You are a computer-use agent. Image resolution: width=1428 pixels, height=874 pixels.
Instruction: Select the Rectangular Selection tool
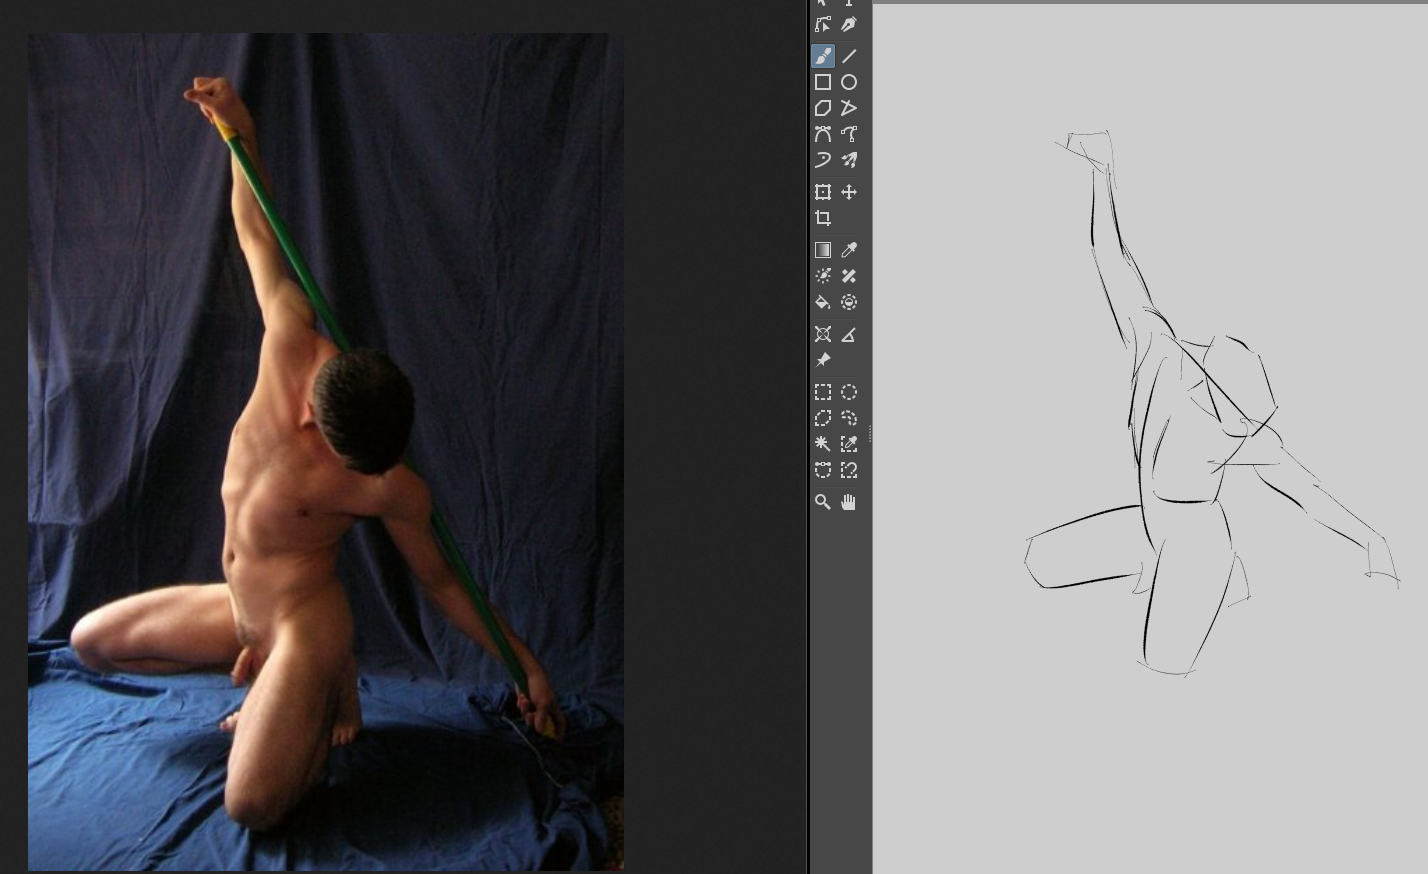tap(823, 392)
